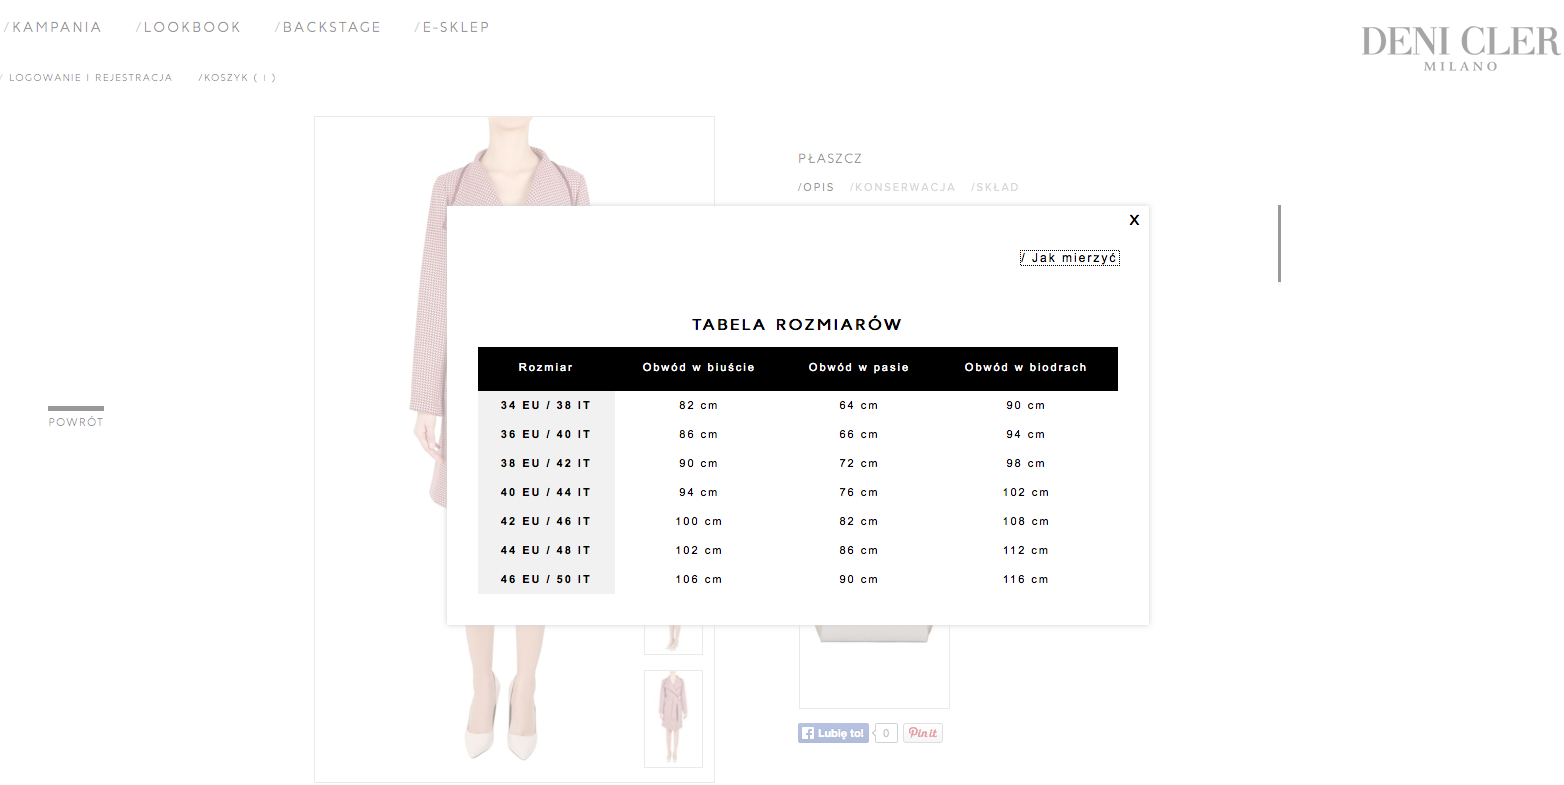Select the 40 EU / 44 IT row
This screenshot has height=785, width=1564.
click(798, 492)
